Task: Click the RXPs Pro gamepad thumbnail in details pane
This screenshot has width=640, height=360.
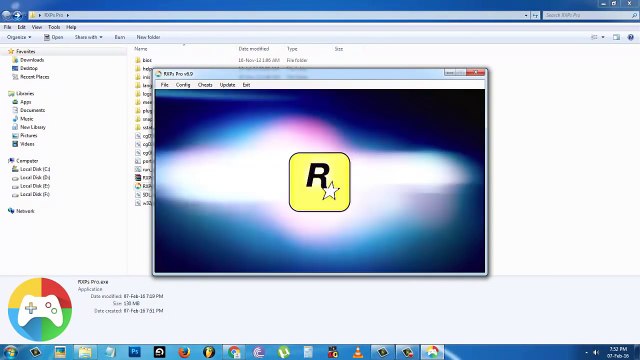Action: [x=40, y=310]
